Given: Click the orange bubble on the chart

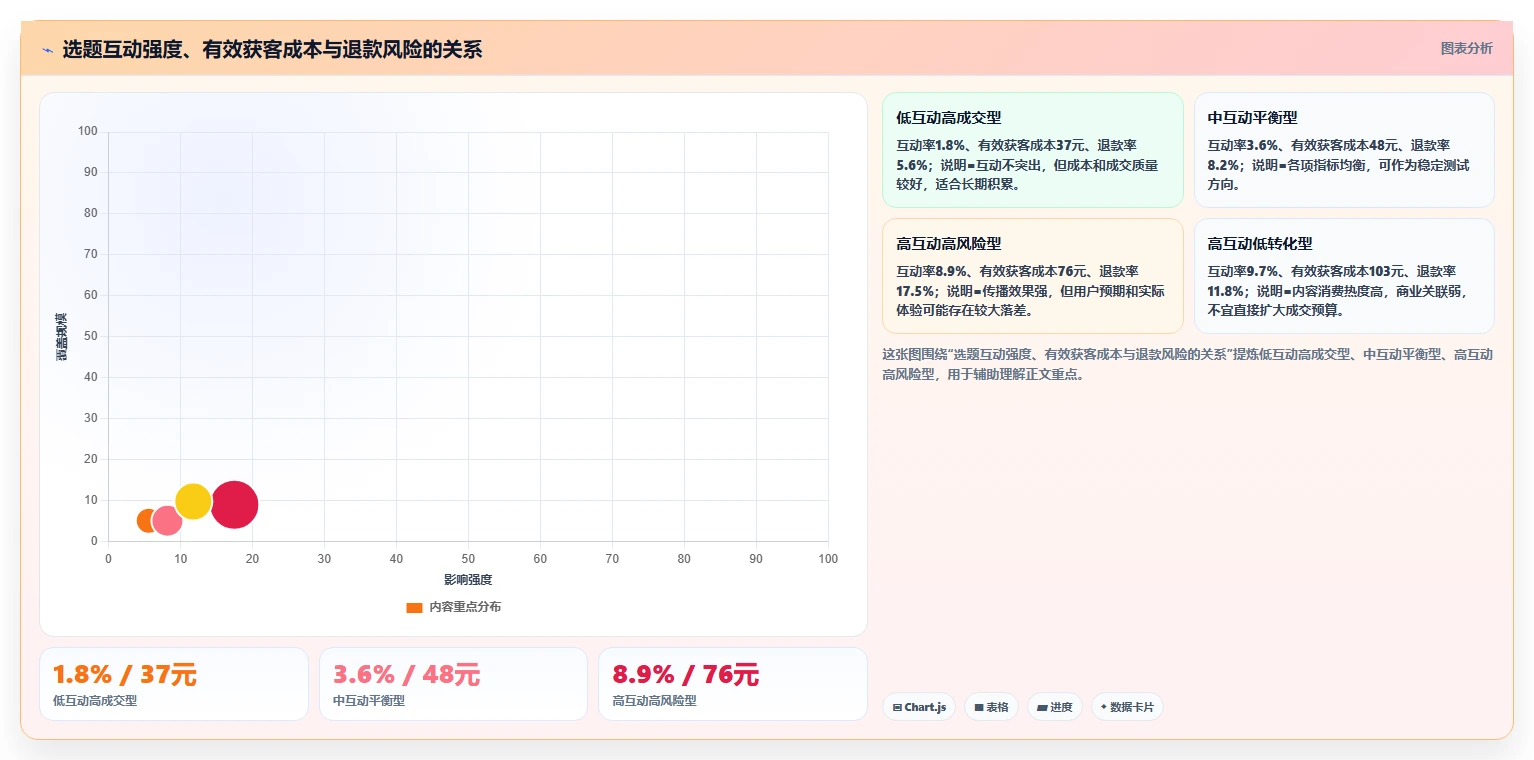Looking at the screenshot, I should click(x=148, y=521).
